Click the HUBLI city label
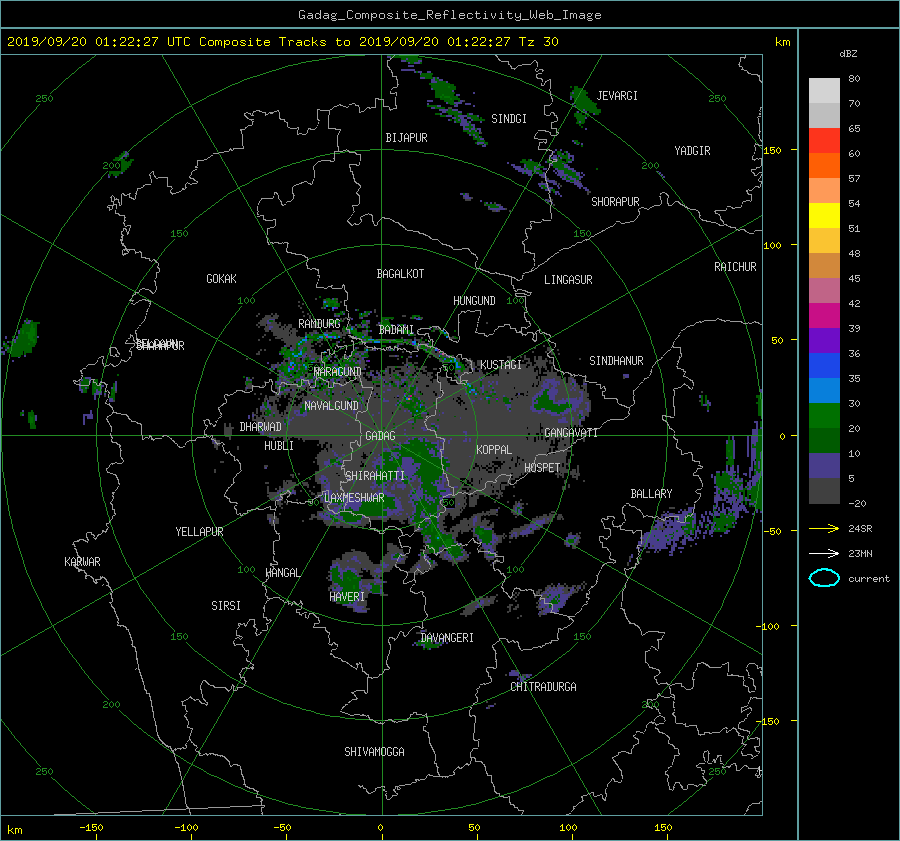Image resolution: width=900 pixels, height=841 pixels. (x=279, y=446)
